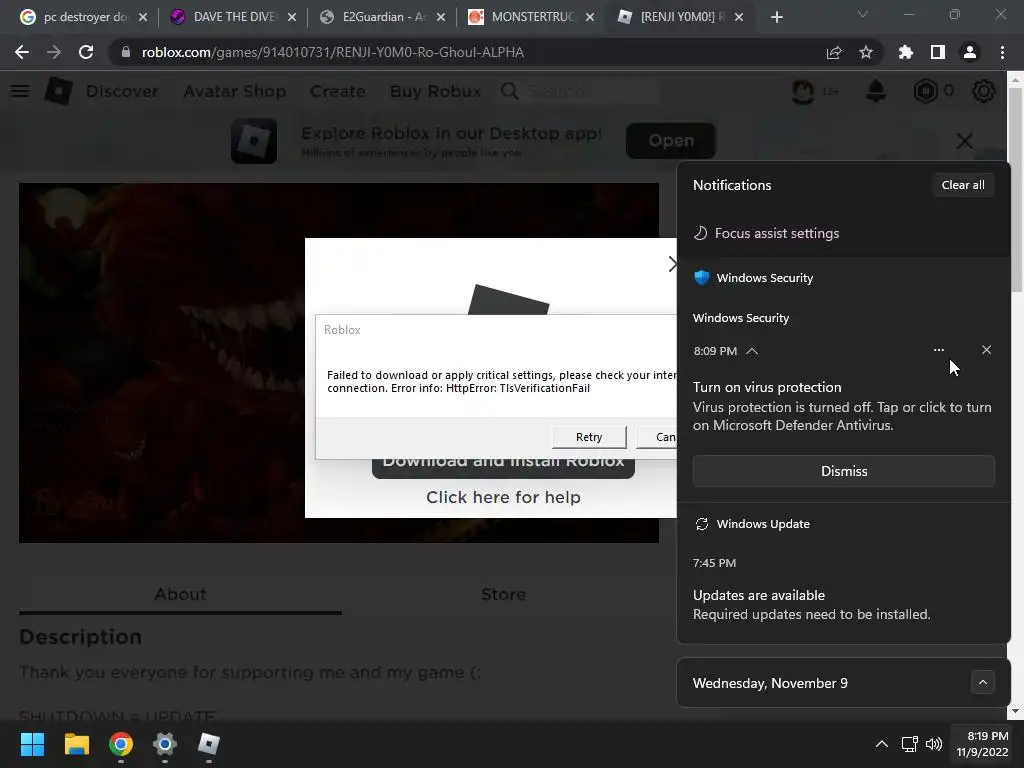The image size is (1024, 768).
Task: Select the Store tab
Action: 504,594
